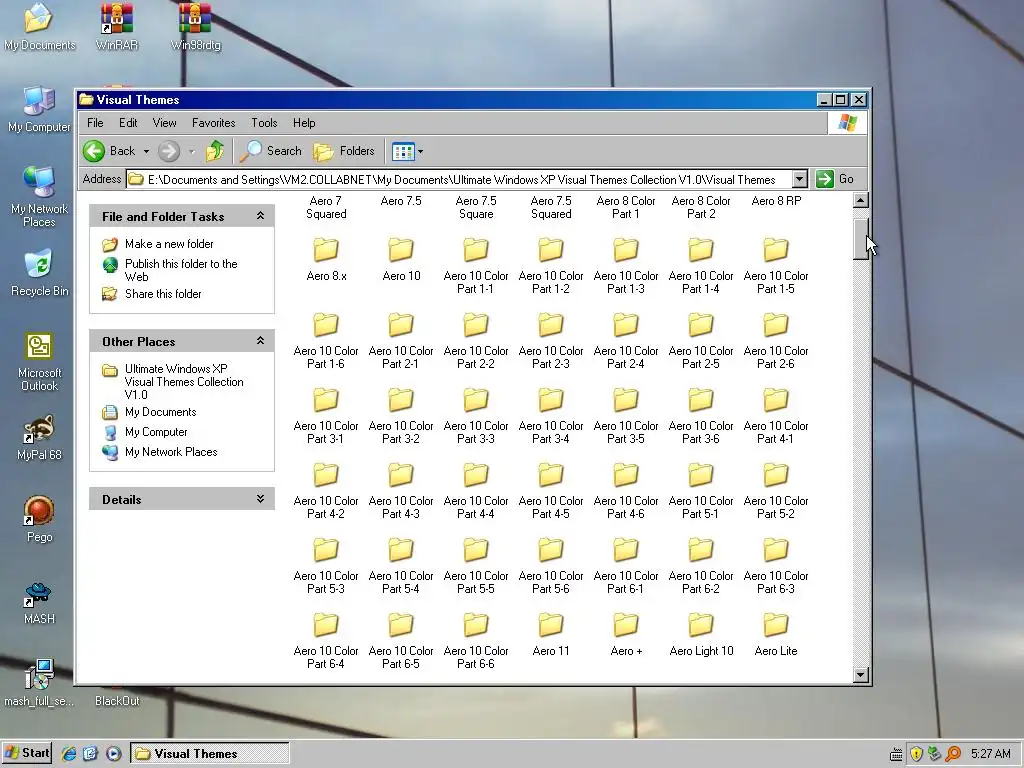Select the Microsoft Outlook desktop icon
The width and height of the screenshot is (1024, 768).
tap(39, 362)
